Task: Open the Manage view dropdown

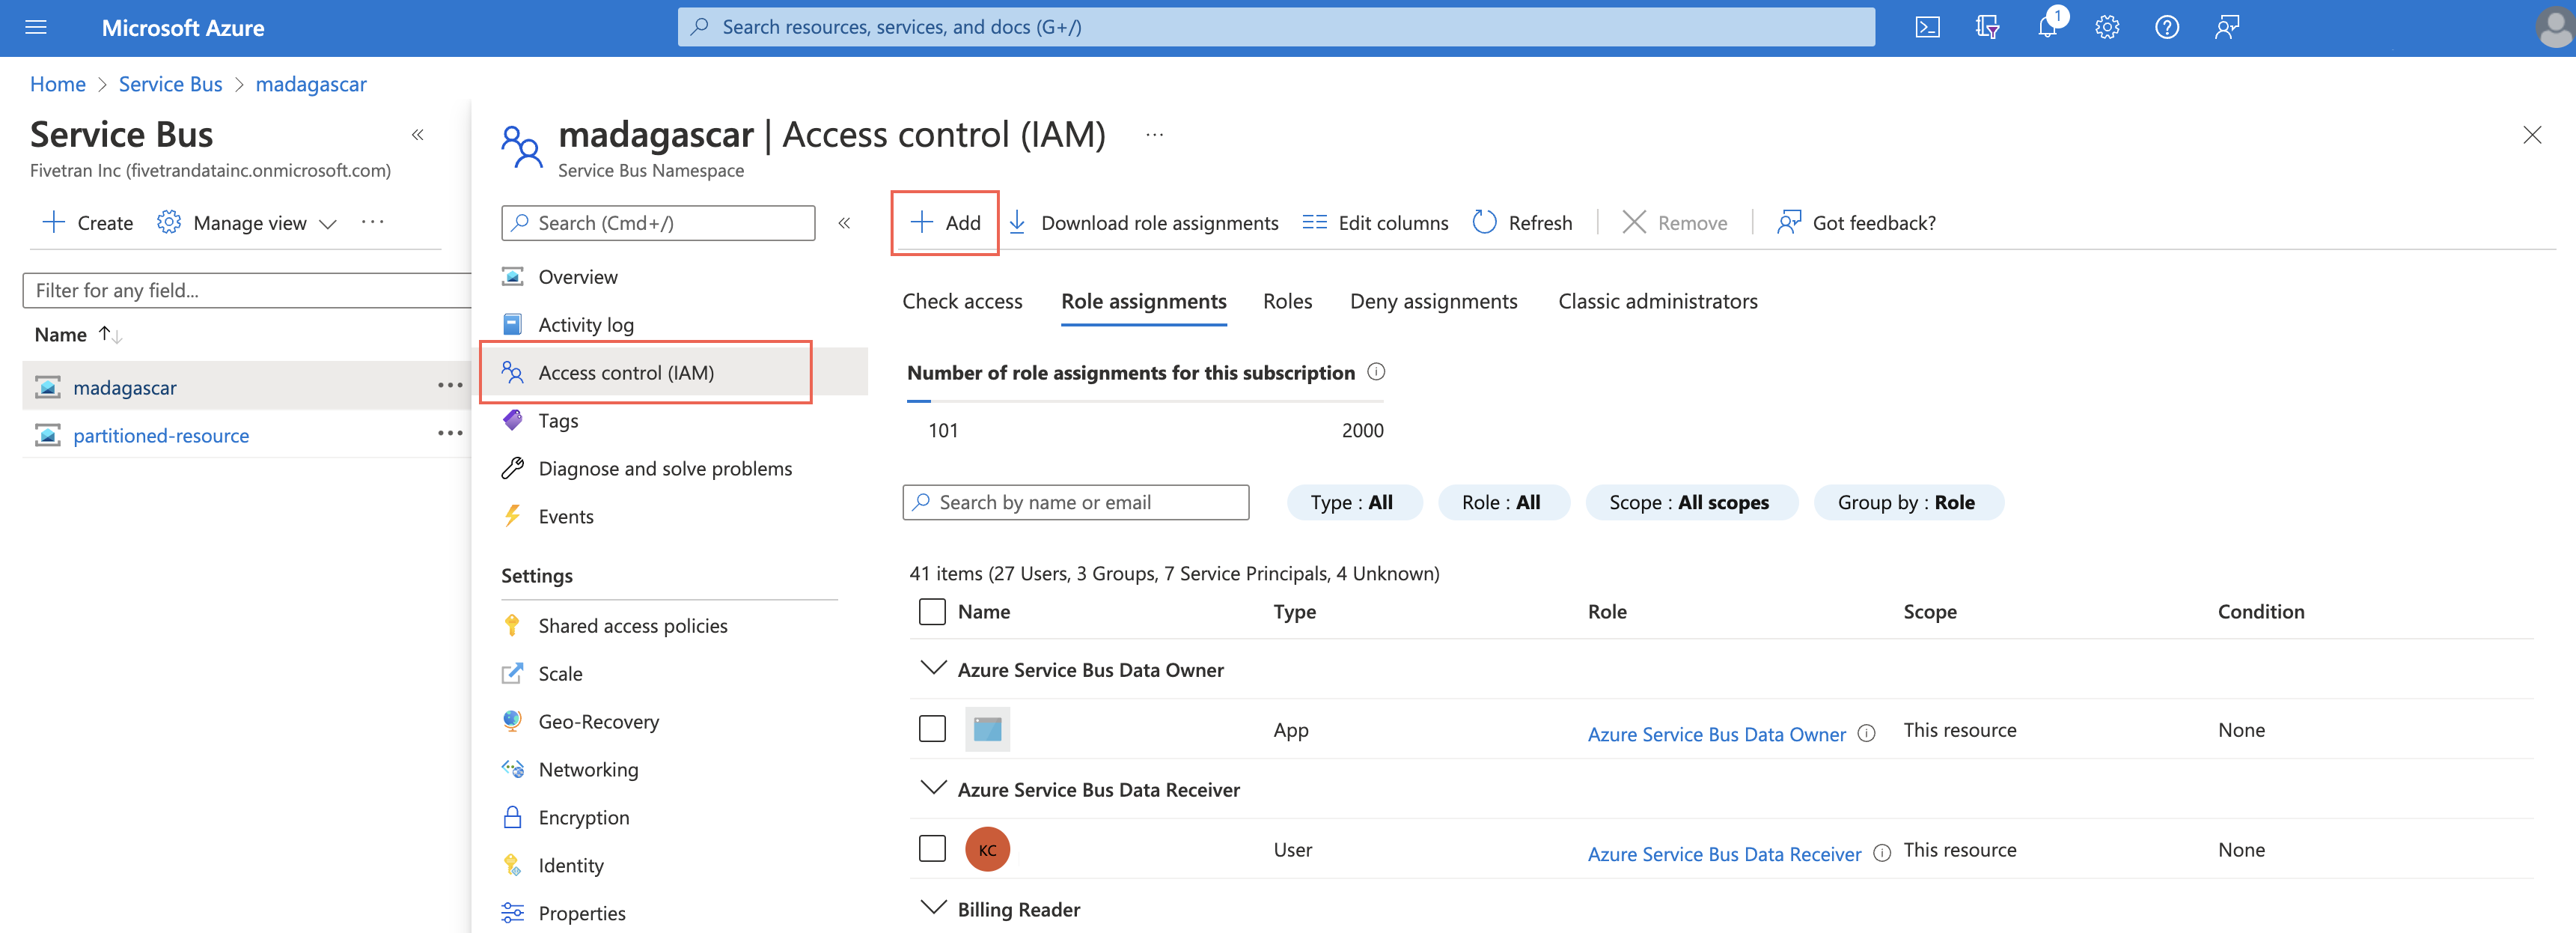Action: pyautogui.click(x=247, y=223)
